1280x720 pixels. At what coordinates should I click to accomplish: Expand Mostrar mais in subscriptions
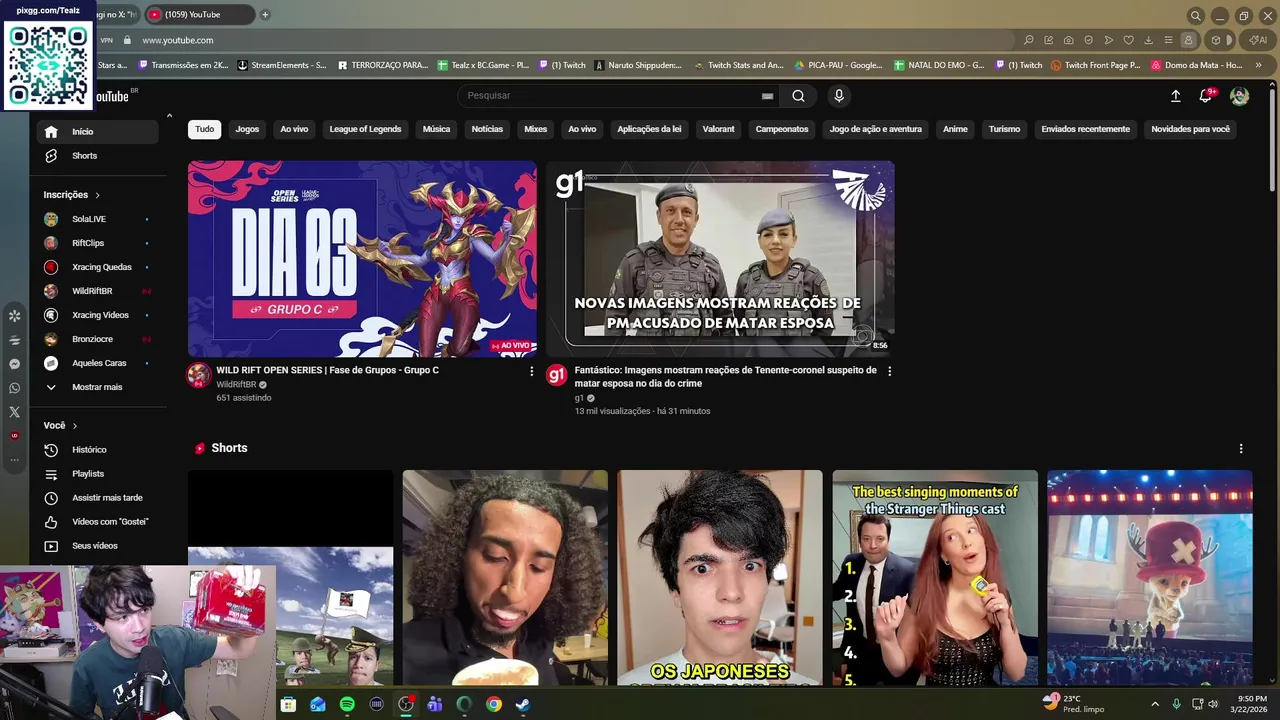point(98,387)
